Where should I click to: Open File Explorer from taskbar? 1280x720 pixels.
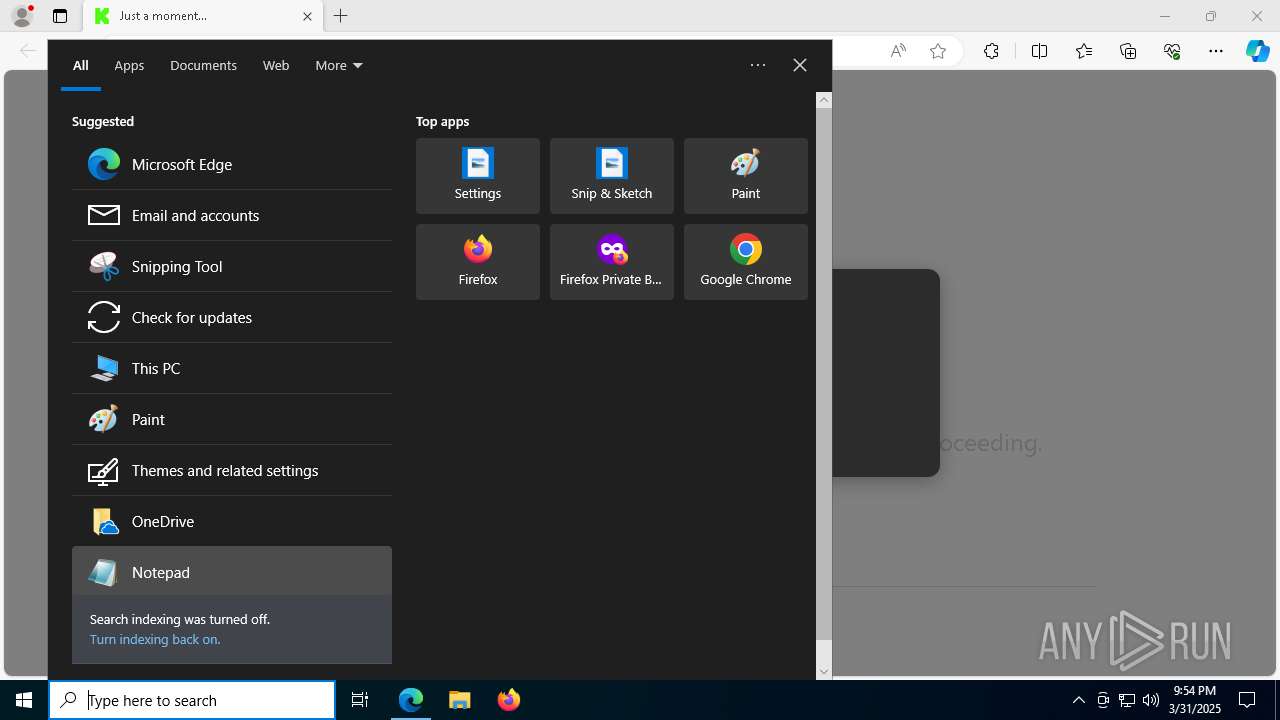coord(460,700)
